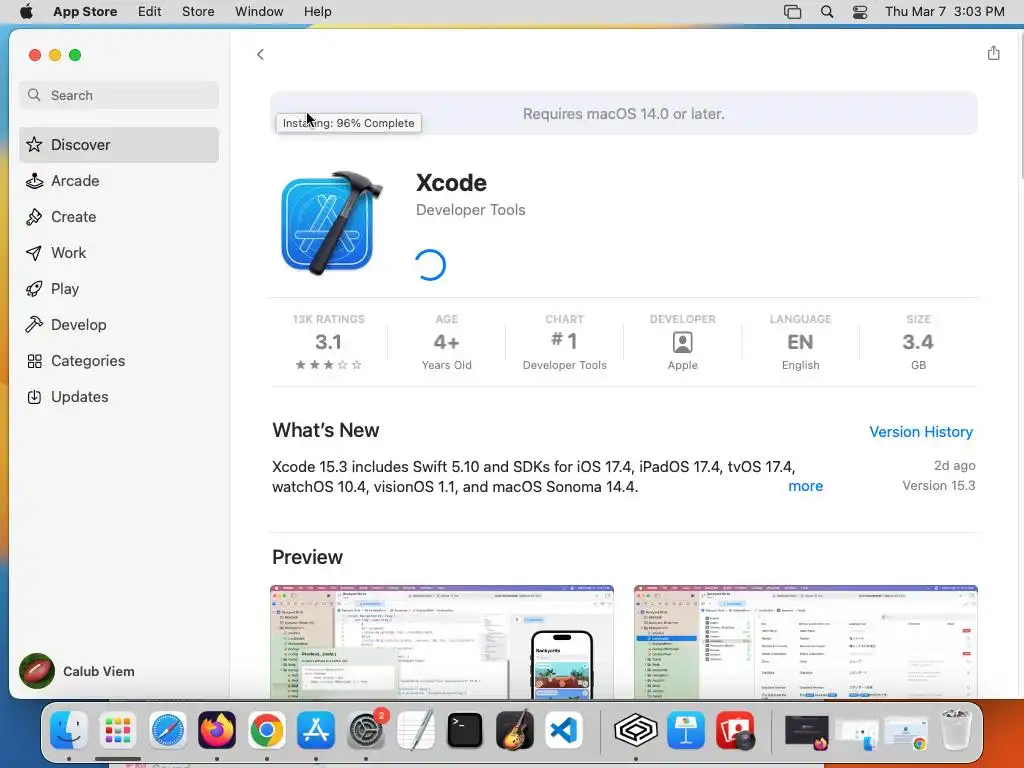
Task: Open the Updates section
Action: coord(119,396)
